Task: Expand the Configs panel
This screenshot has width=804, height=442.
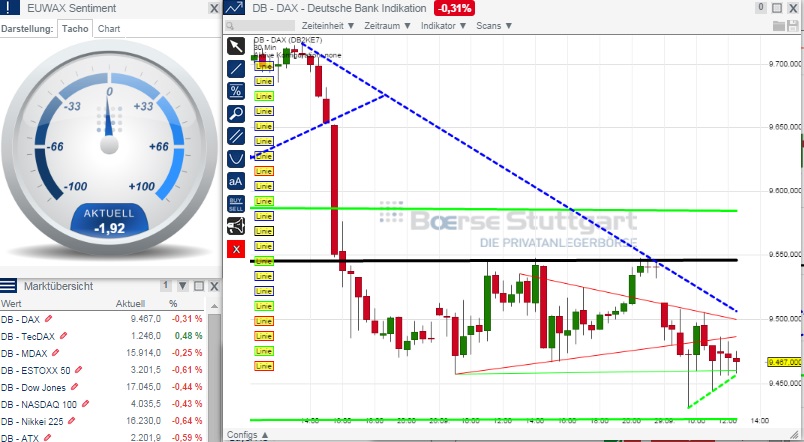Action: coord(248,435)
